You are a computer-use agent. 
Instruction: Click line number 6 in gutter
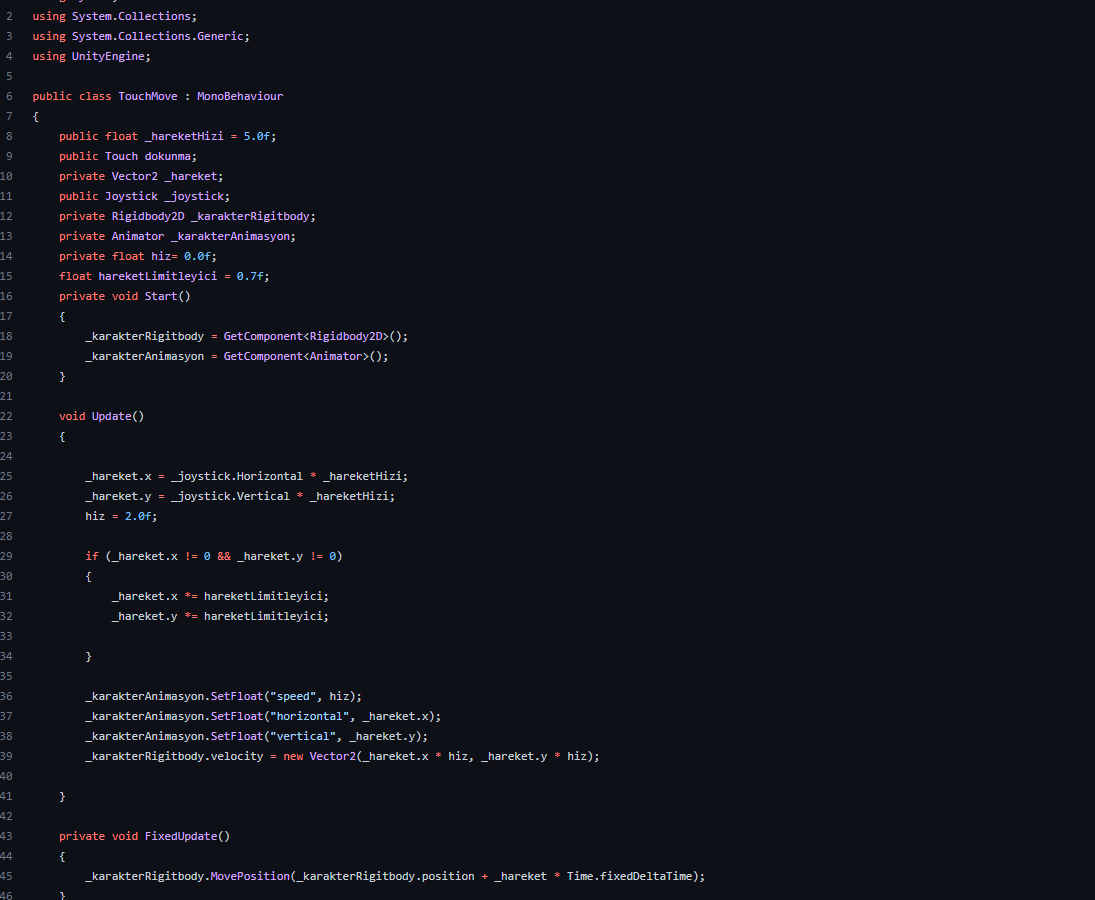tap(9, 96)
